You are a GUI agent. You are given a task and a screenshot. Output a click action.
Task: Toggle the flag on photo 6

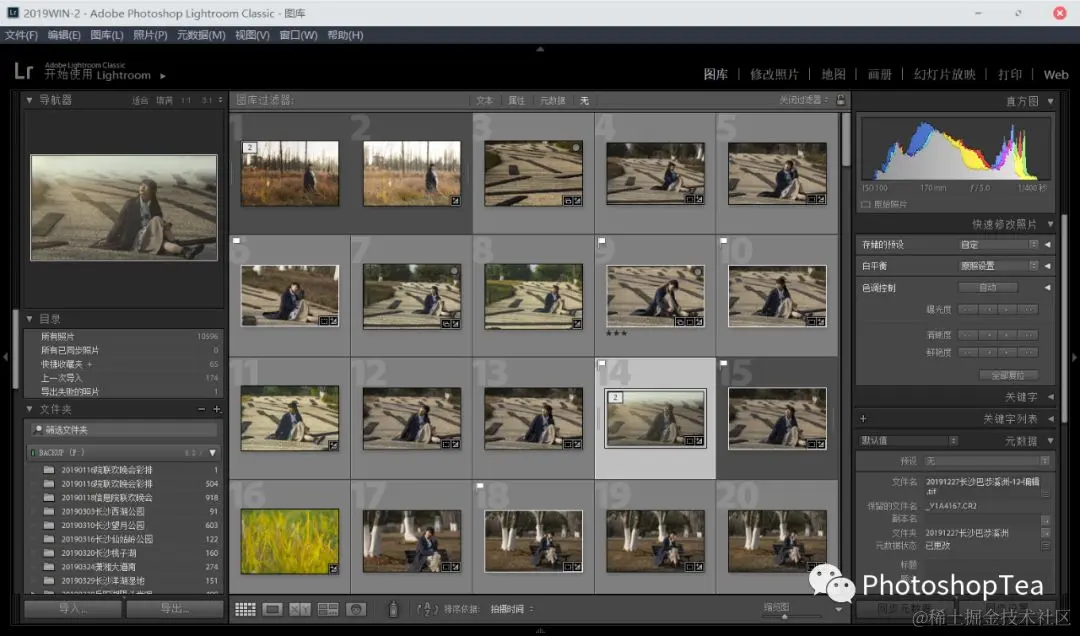click(x=236, y=241)
